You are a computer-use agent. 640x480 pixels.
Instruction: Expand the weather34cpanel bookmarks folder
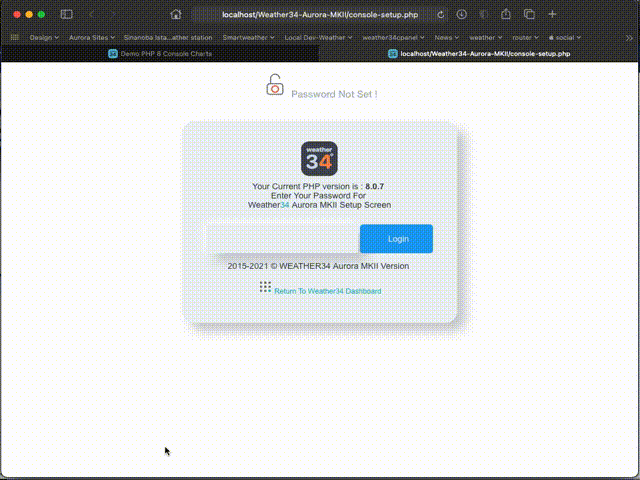393,38
